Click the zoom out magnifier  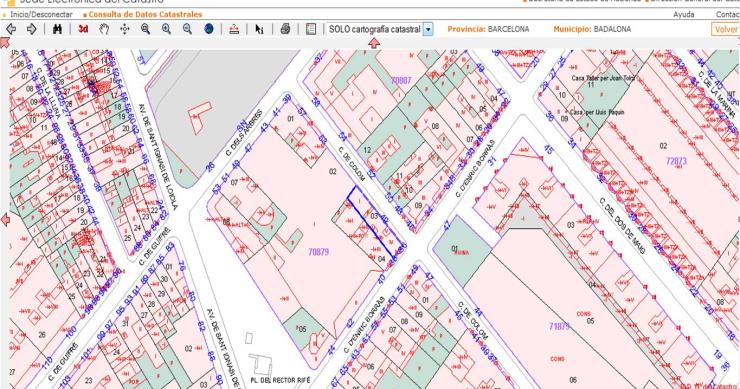tap(187, 29)
